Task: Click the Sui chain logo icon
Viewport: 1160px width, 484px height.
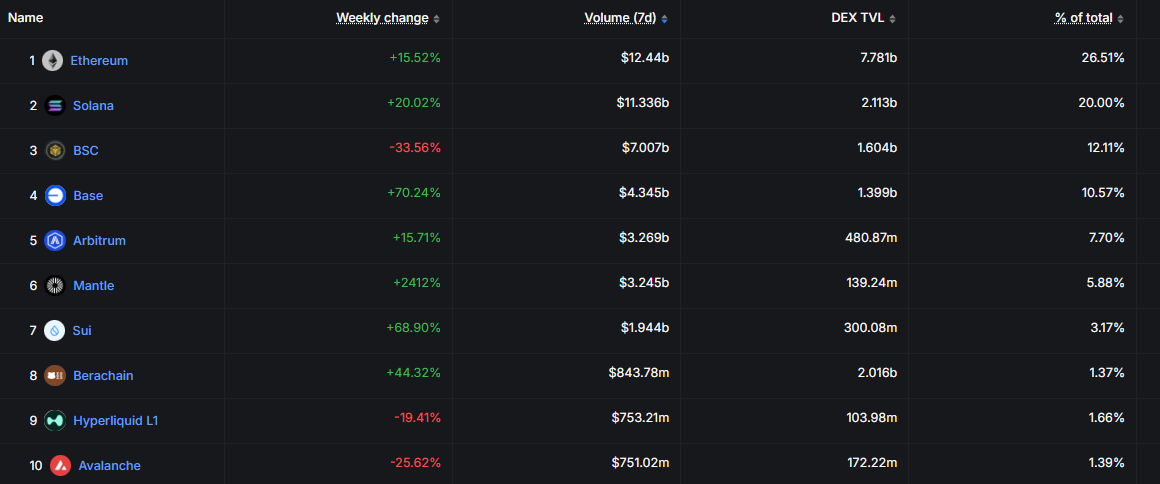Action: [55, 331]
